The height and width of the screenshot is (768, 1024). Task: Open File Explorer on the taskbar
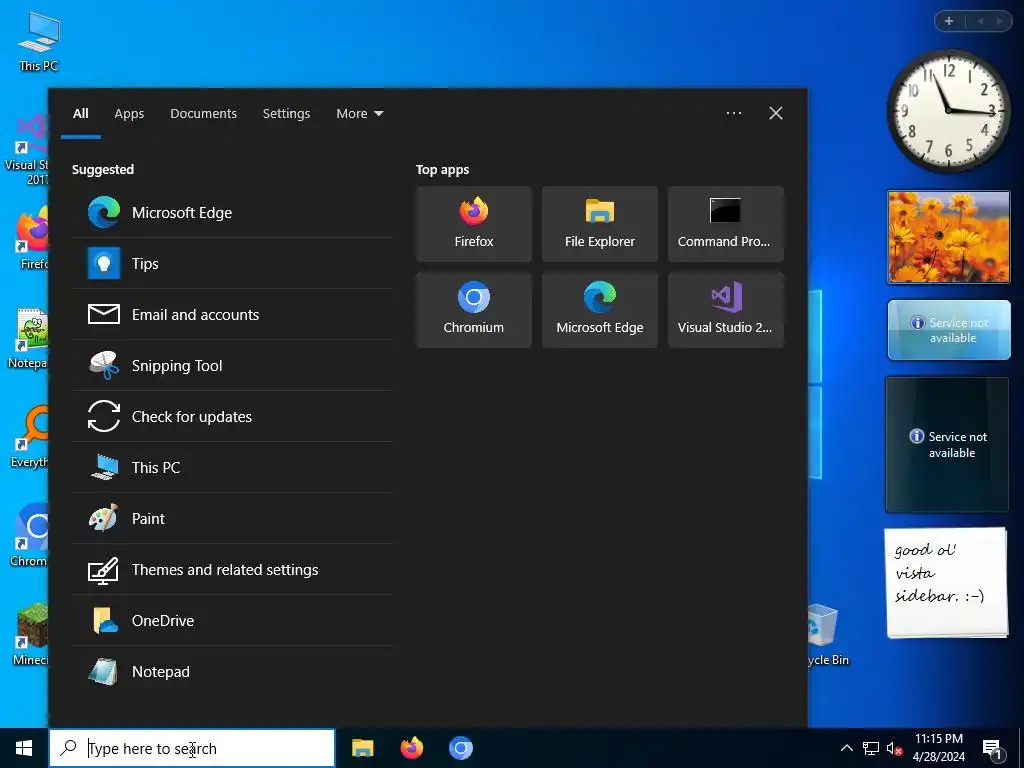[362, 748]
